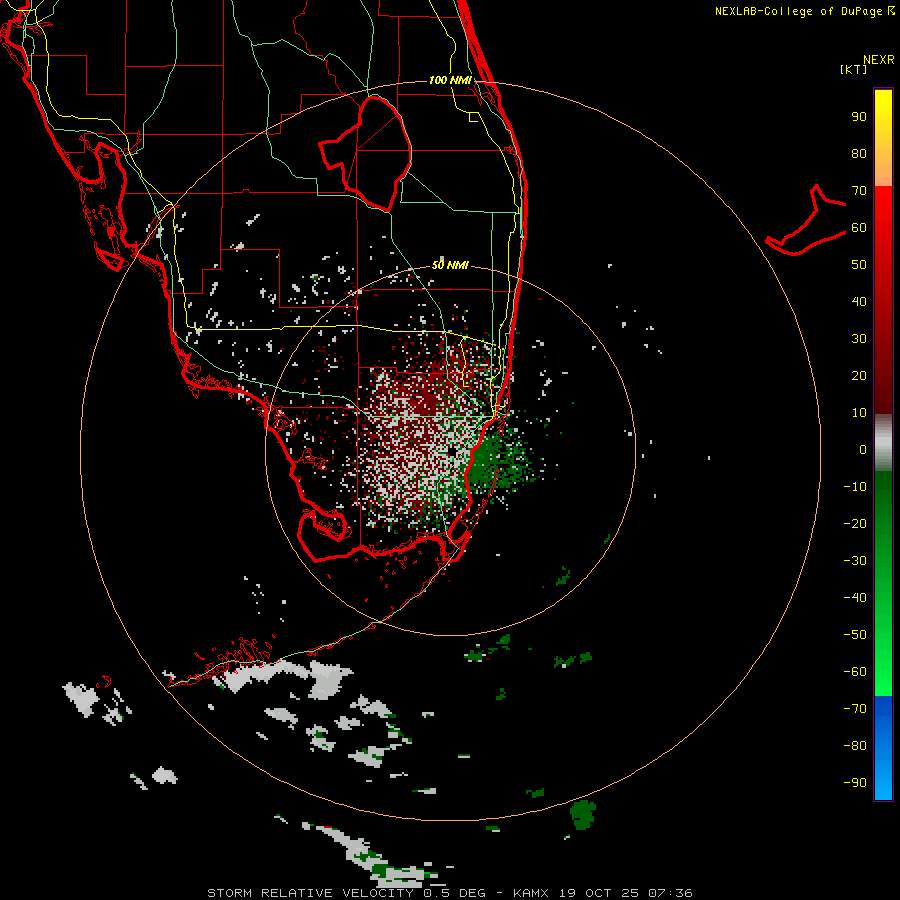Select the 40 value on the velocity scale
Screen dimensions: 900x900
click(x=859, y=301)
